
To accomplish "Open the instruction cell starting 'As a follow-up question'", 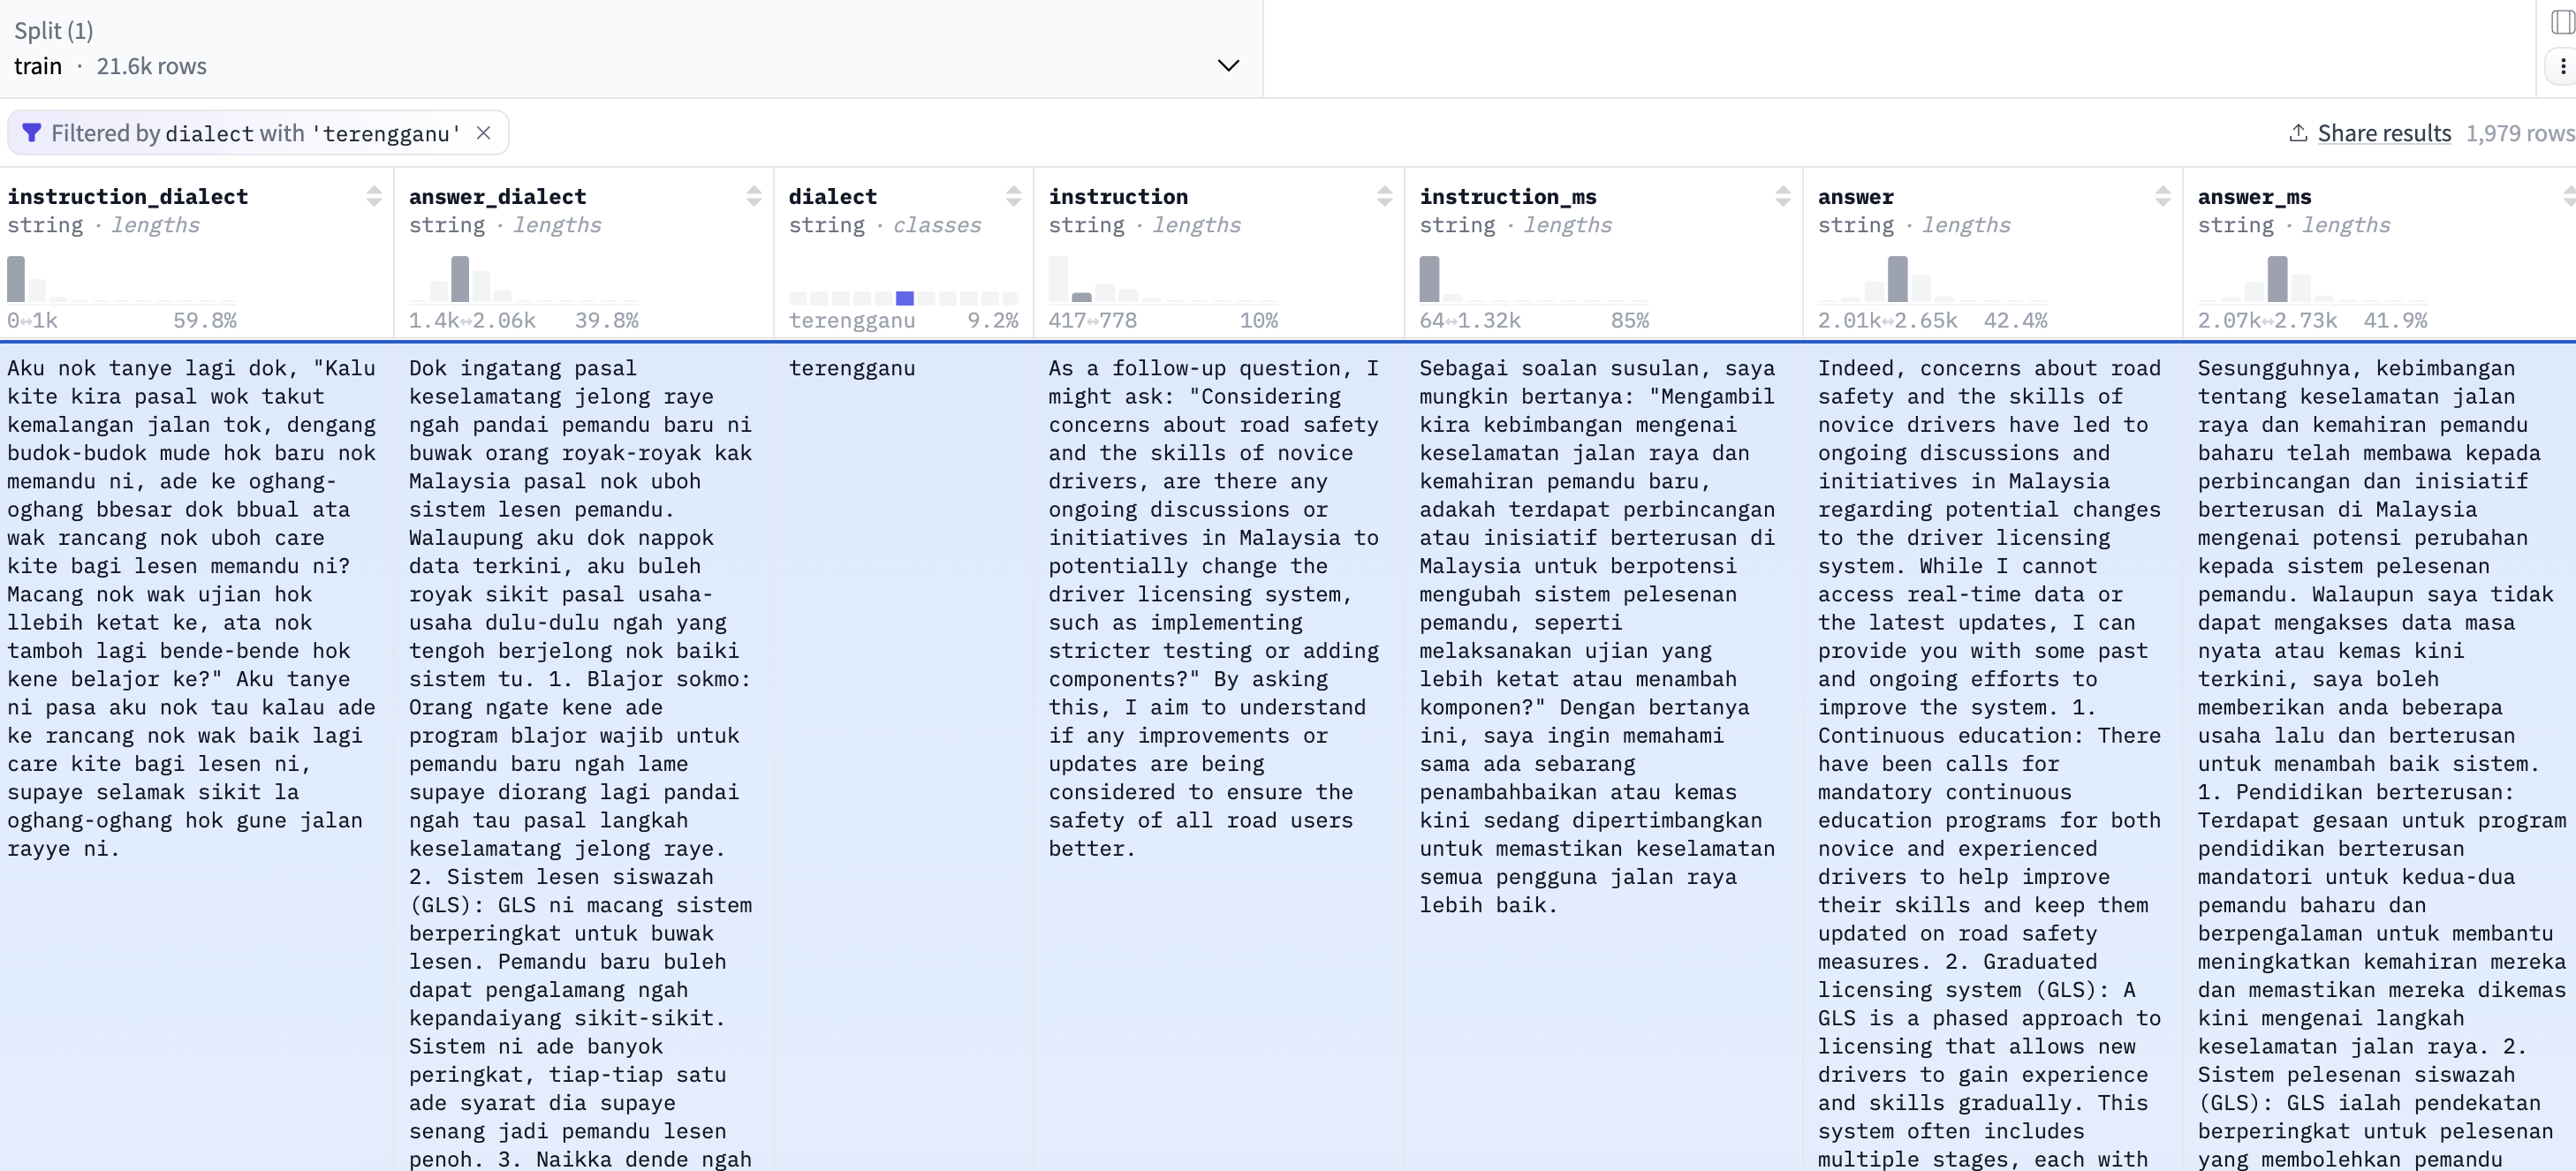I will pyautogui.click(x=1216, y=608).
